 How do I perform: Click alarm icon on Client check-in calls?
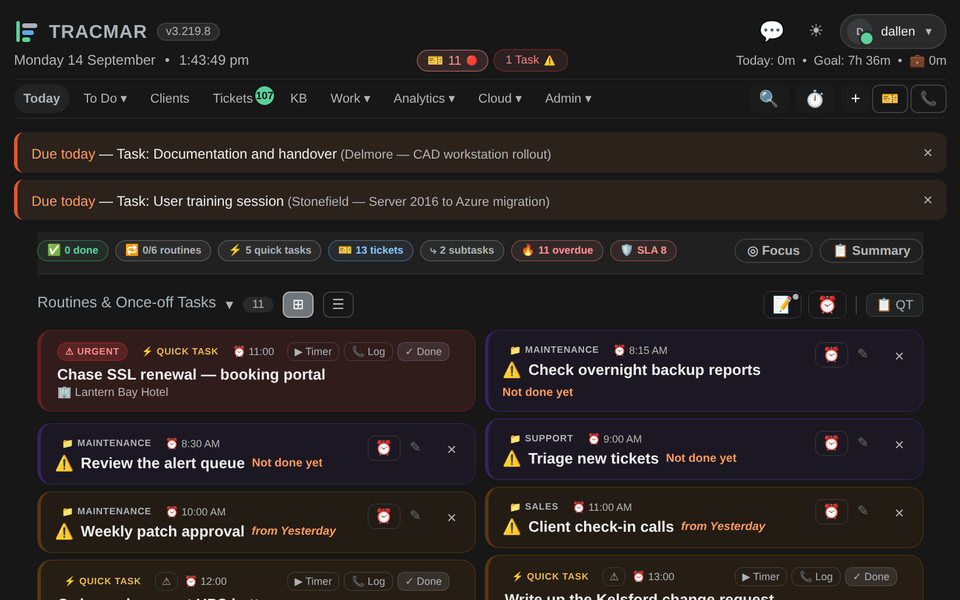pyautogui.click(x=831, y=511)
